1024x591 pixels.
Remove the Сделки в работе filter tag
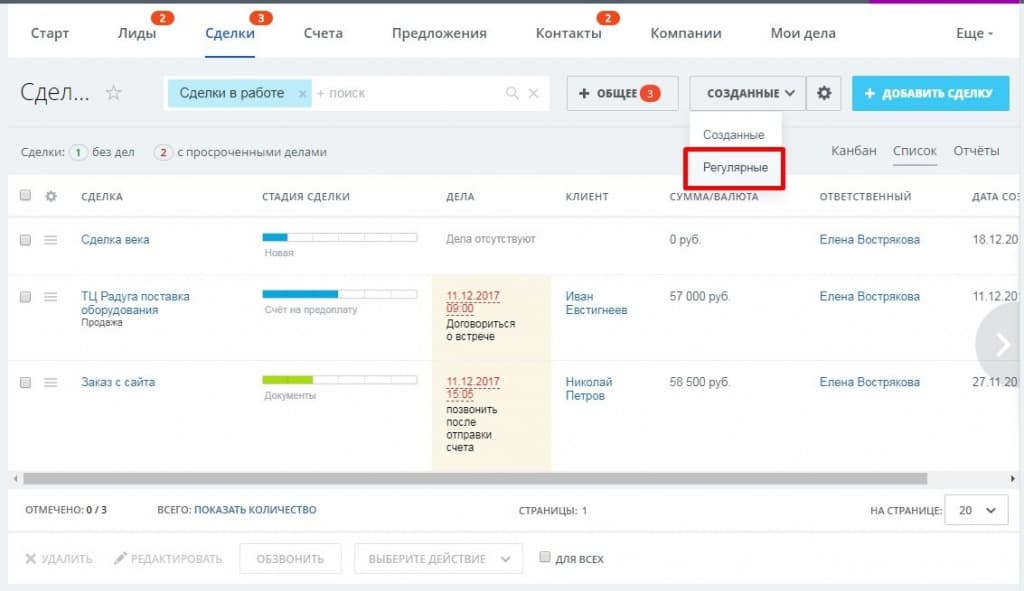click(x=302, y=93)
